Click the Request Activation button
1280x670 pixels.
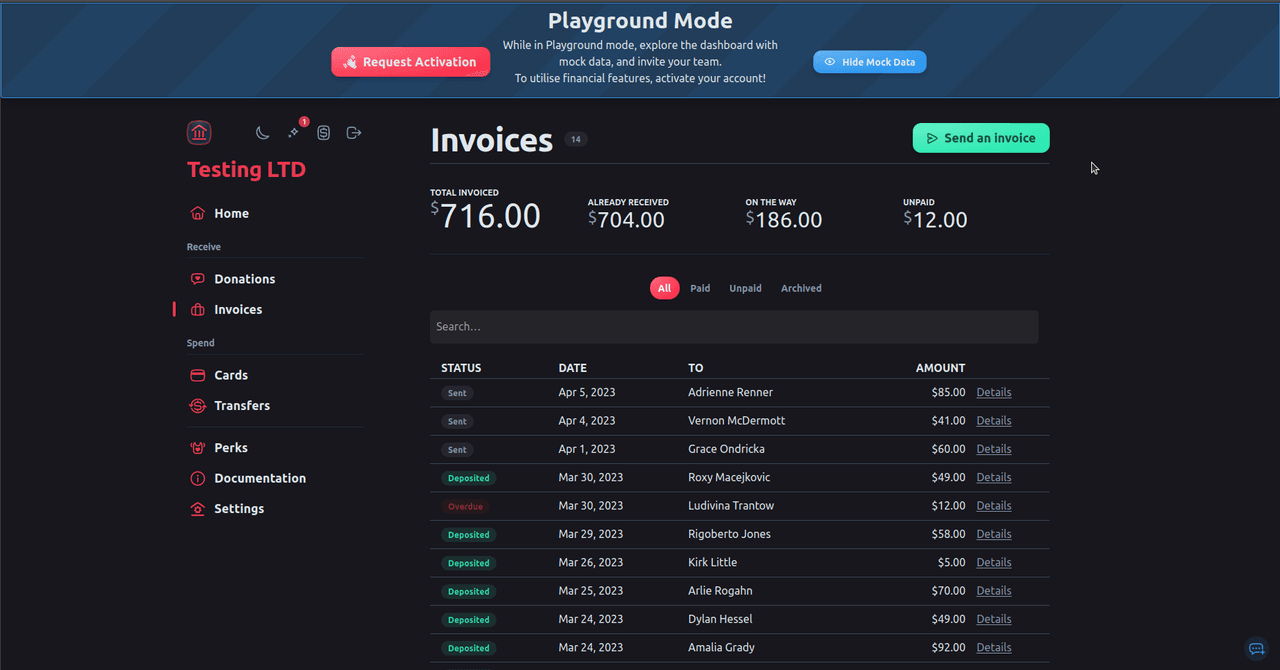pos(410,62)
